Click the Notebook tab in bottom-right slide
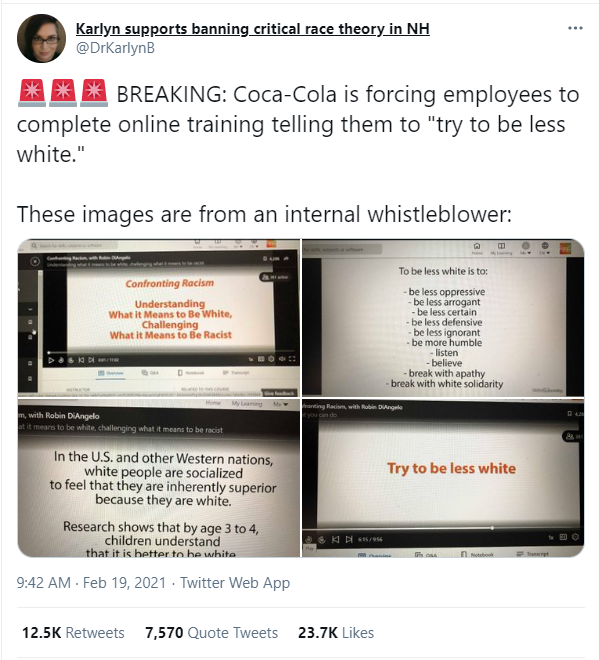Screen dimensions: 599x660 [x=477, y=554]
